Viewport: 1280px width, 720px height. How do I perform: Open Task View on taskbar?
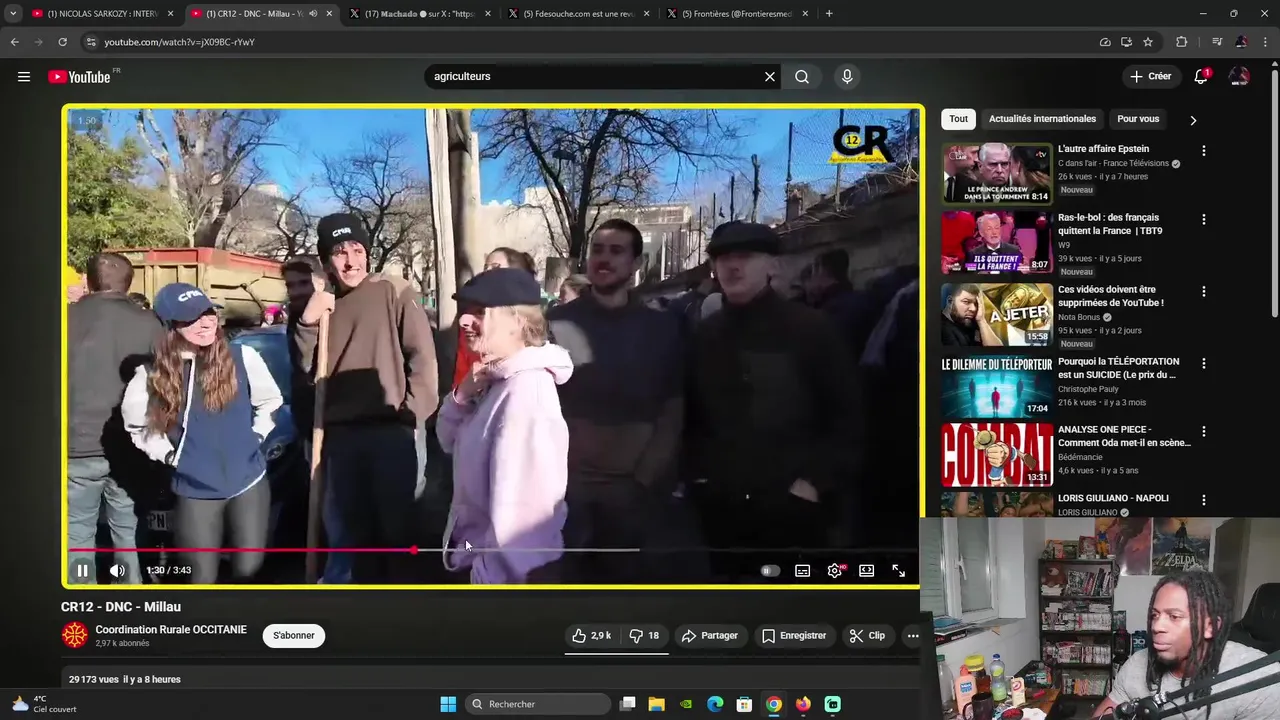pyautogui.click(x=628, y=704)
